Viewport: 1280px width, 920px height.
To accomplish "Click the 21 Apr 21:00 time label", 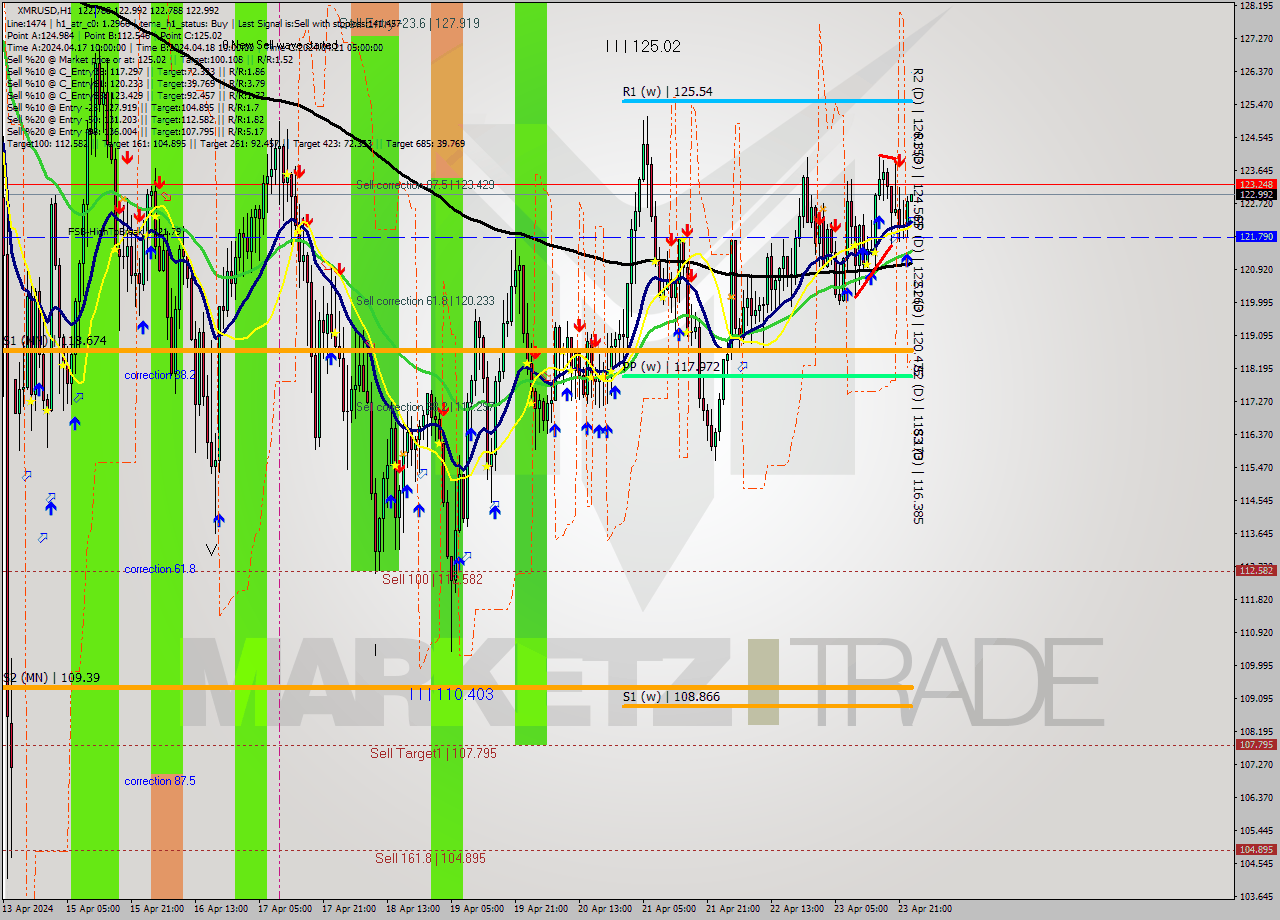I will click(x=733, y=909).
